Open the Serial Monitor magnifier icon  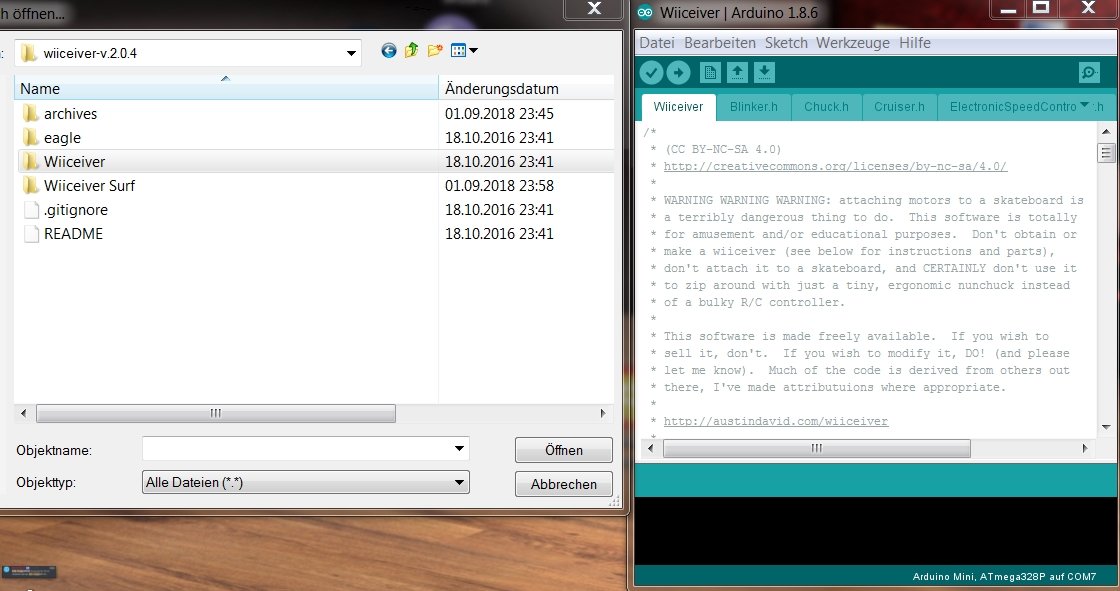click(x=1089, y=72)
